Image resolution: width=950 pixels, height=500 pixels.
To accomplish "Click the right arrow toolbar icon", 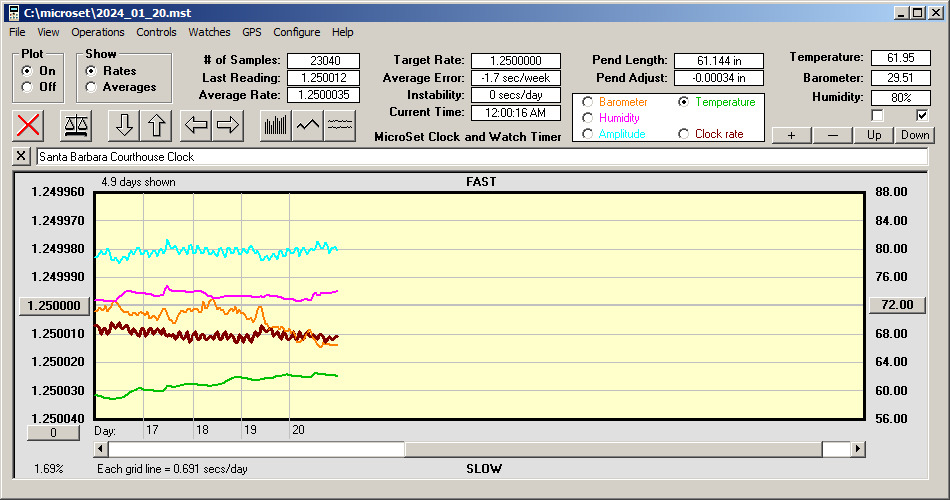I will [x=228, y=125].
